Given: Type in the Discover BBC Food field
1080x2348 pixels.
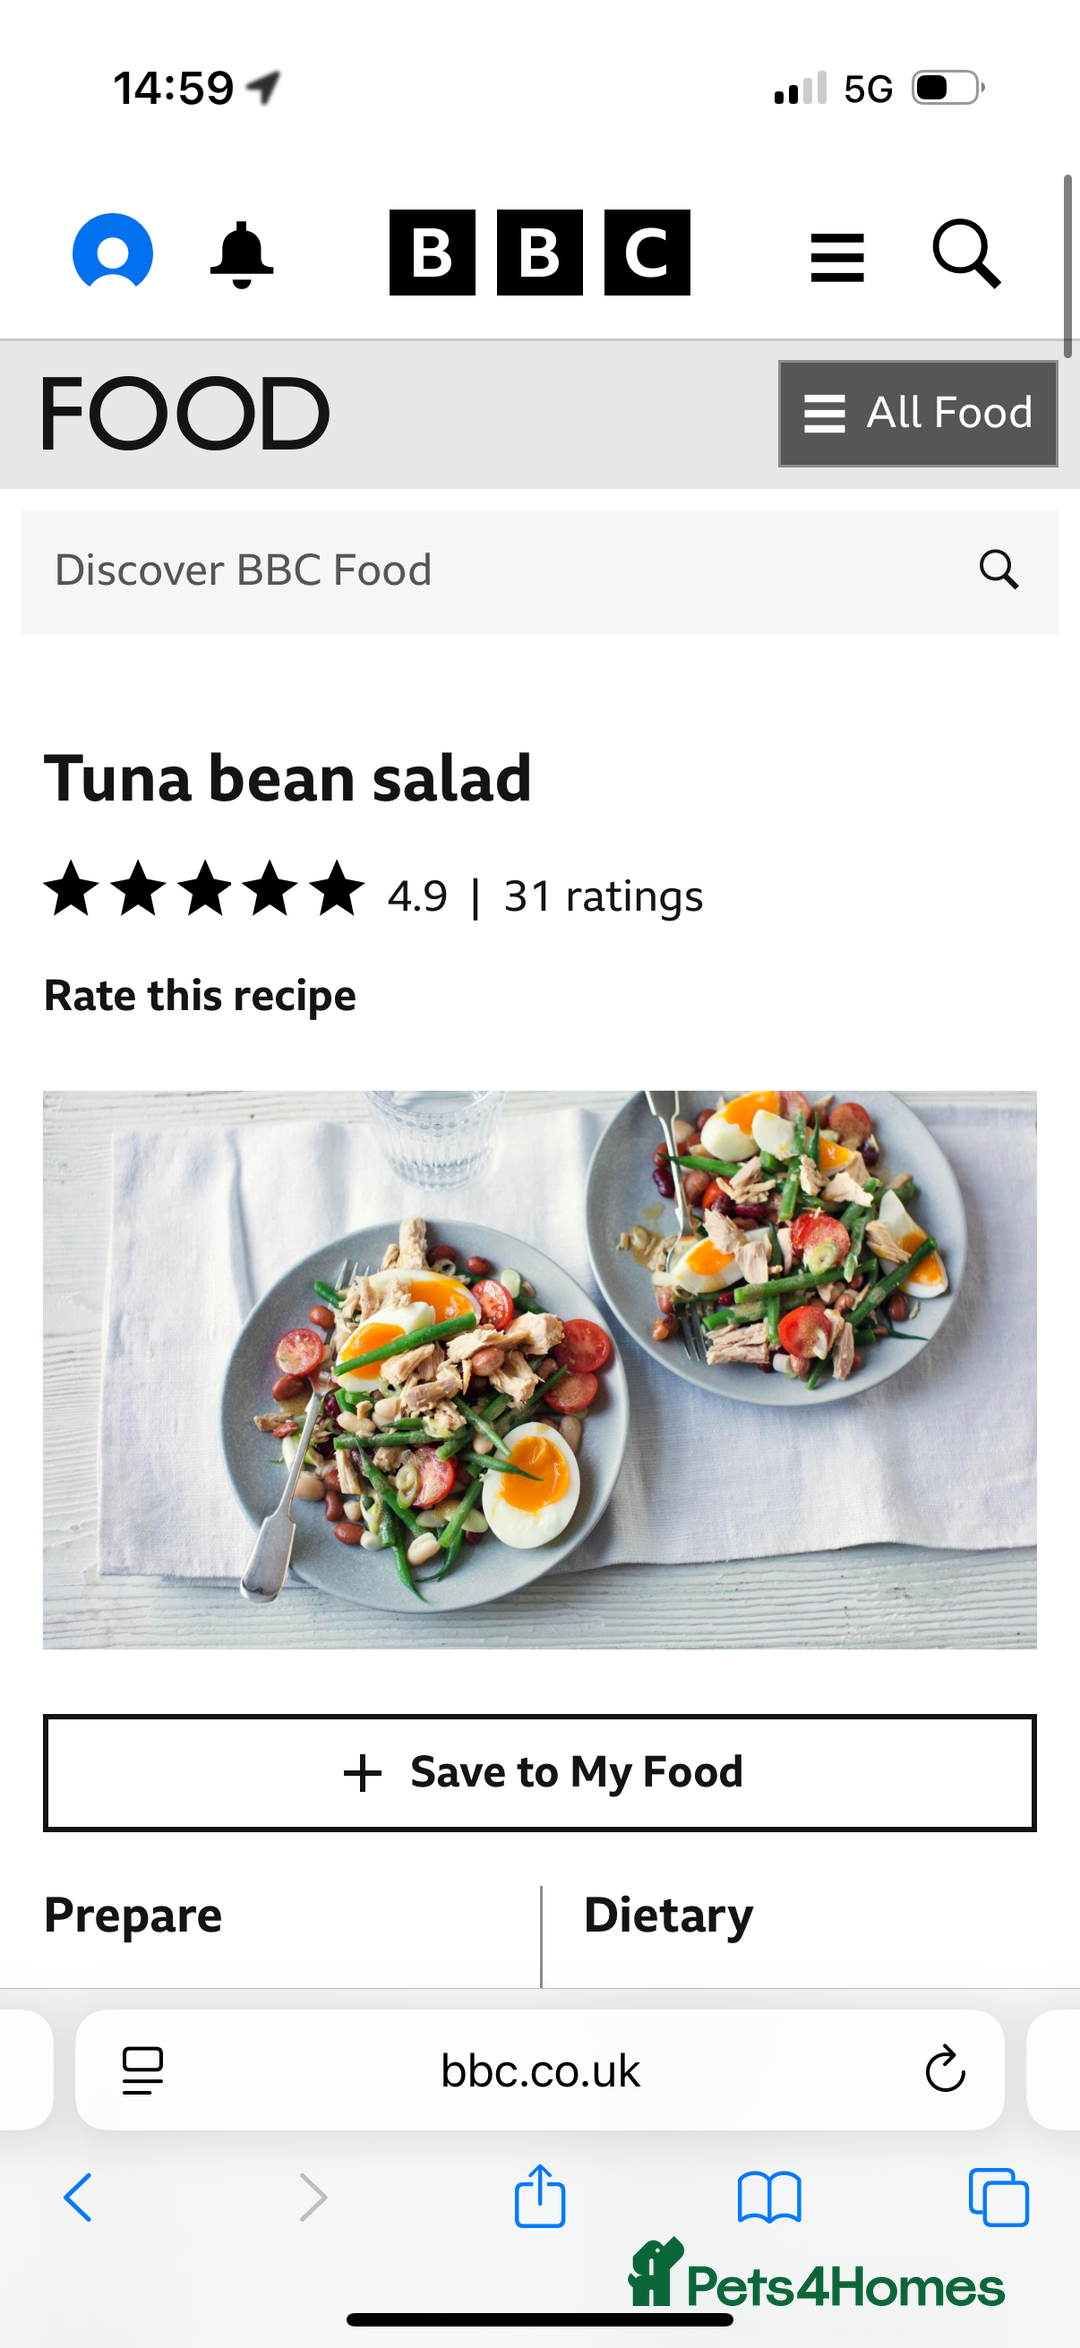Looking at the screenshot, I should pos(500,571).
